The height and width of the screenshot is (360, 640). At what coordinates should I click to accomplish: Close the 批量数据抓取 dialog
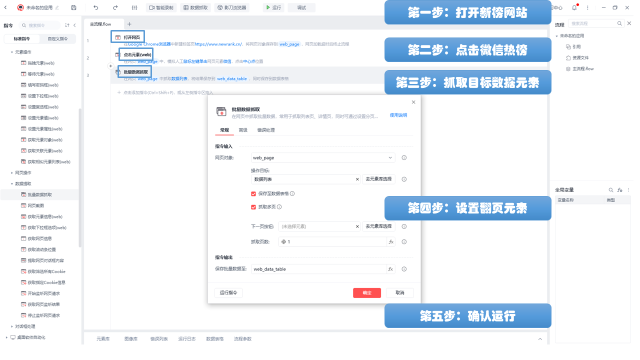pyautogui.click(x=413, y=102)
